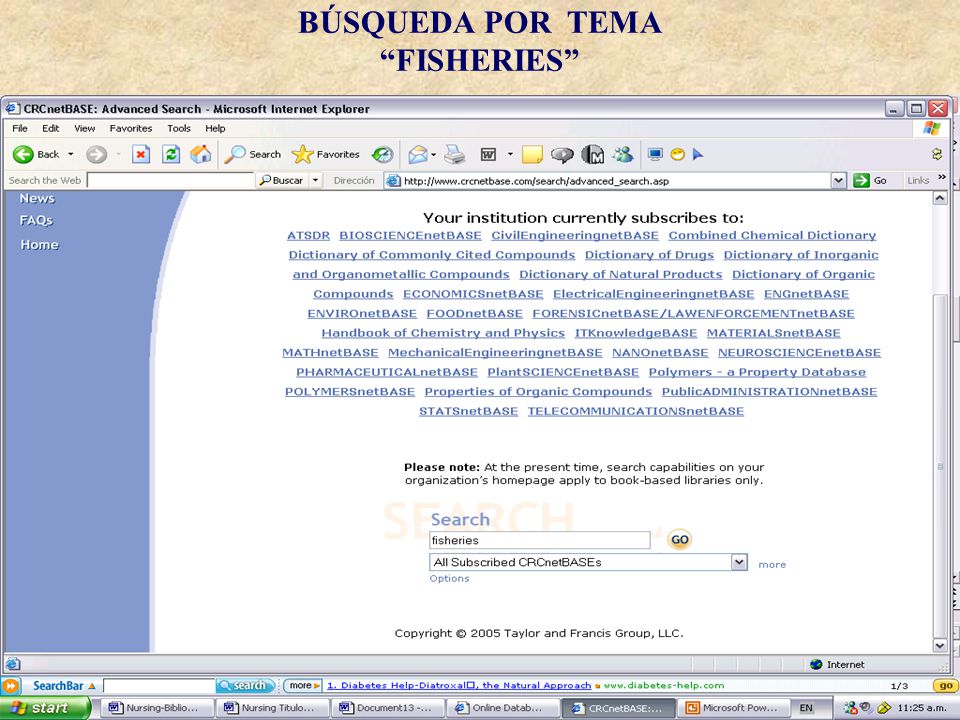The image size is (960, 720).
Task: Click the M Research icon in toolbar
Action: [x=592, y=154]
